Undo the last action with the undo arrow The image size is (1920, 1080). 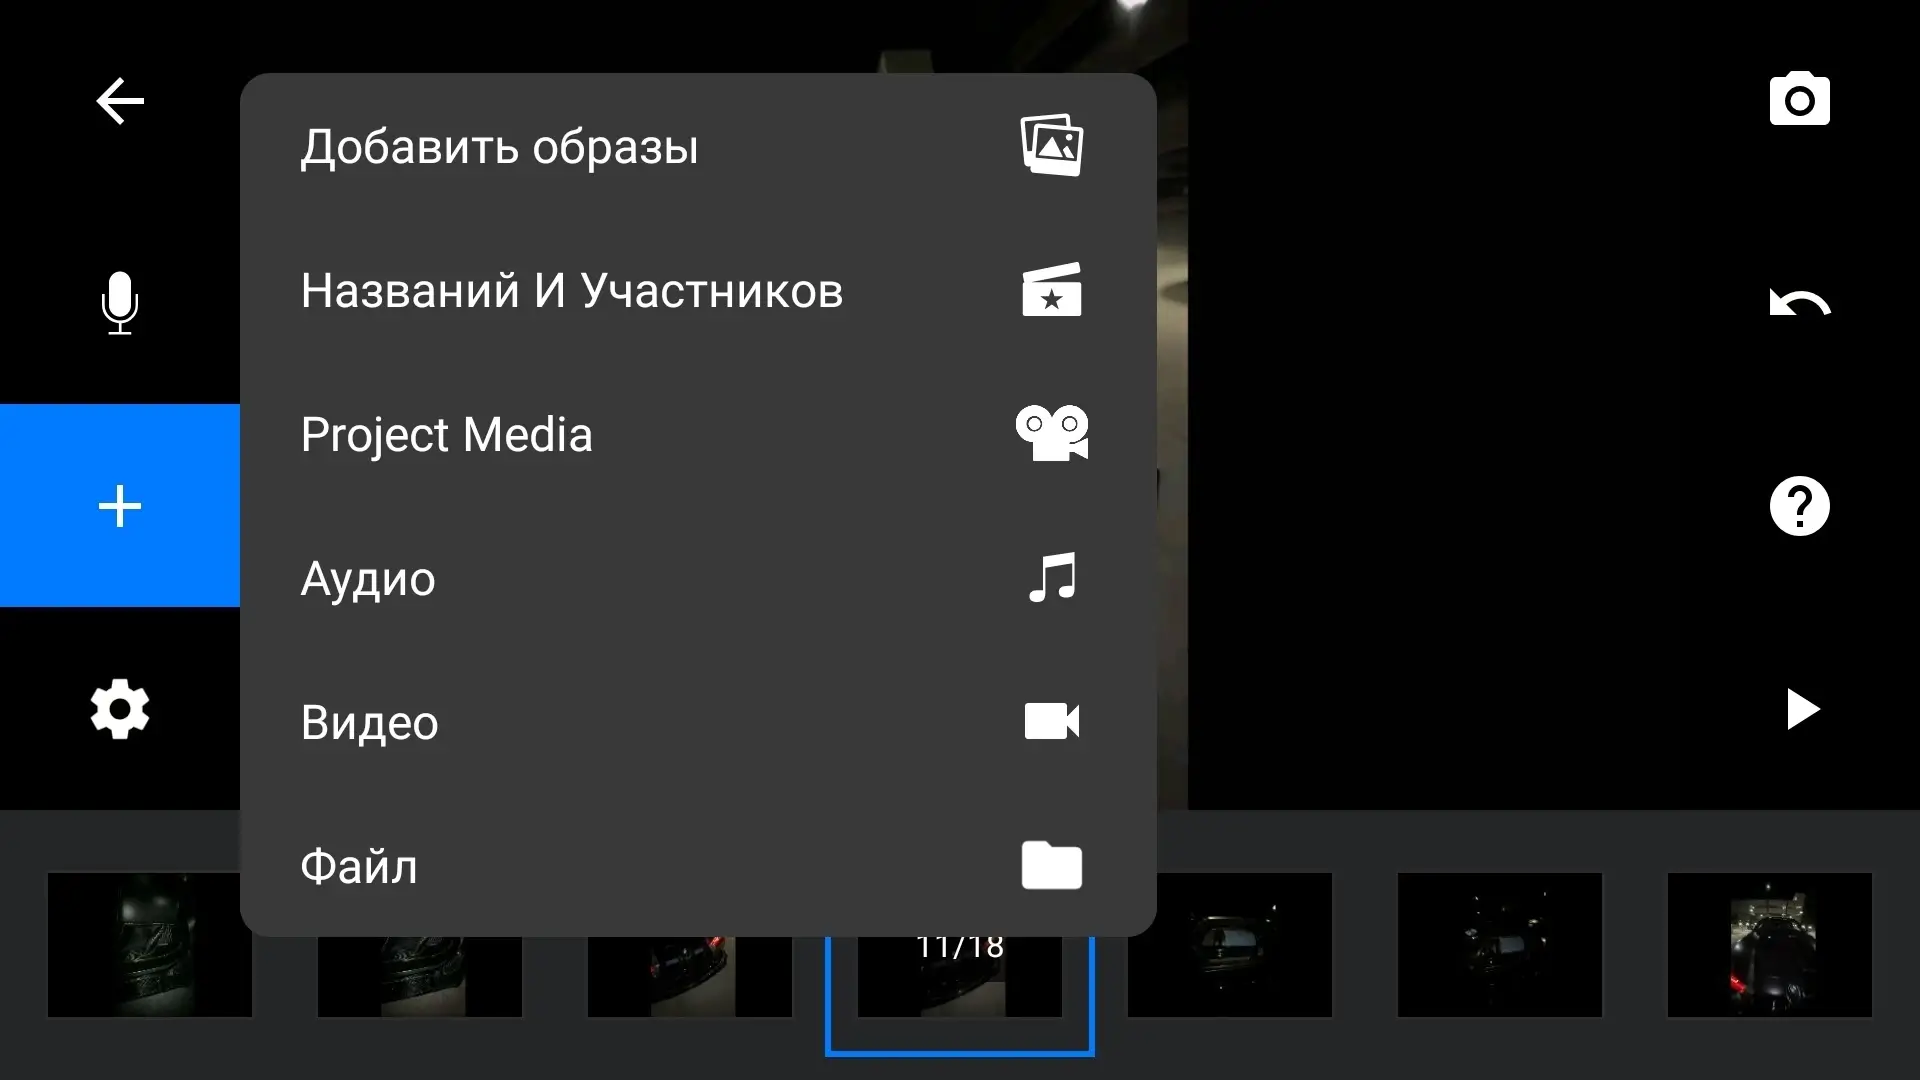1799,303
